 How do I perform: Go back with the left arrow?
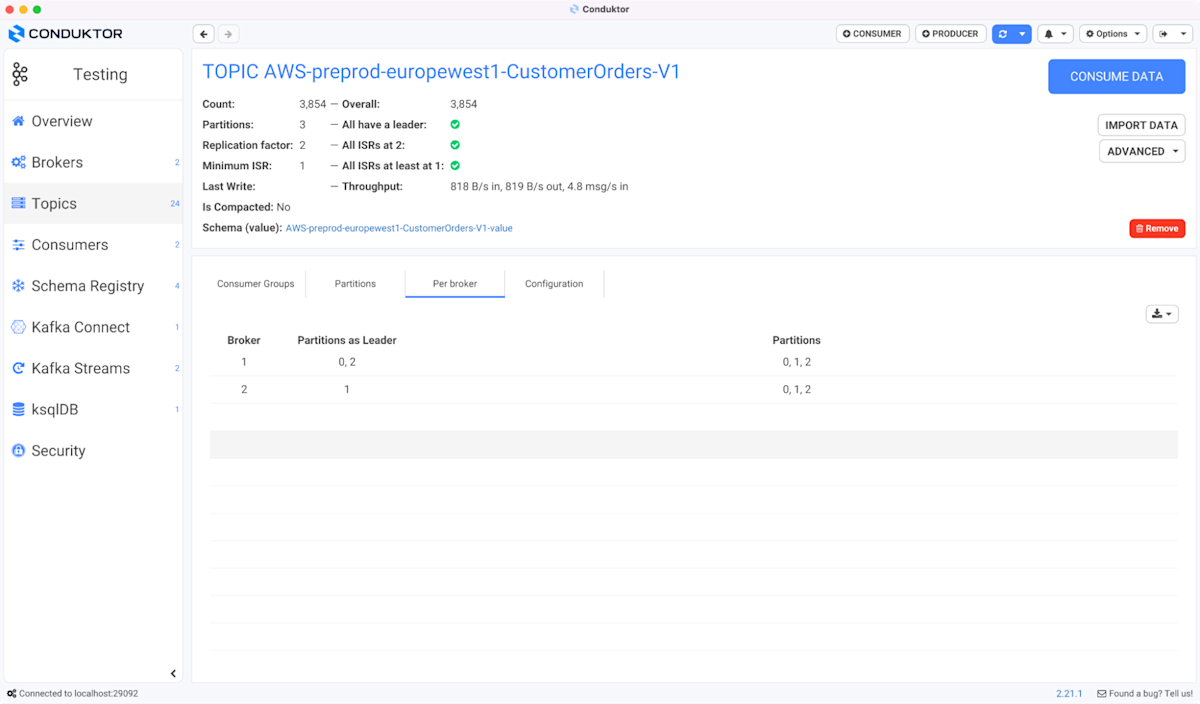click(x=204, y=34)
